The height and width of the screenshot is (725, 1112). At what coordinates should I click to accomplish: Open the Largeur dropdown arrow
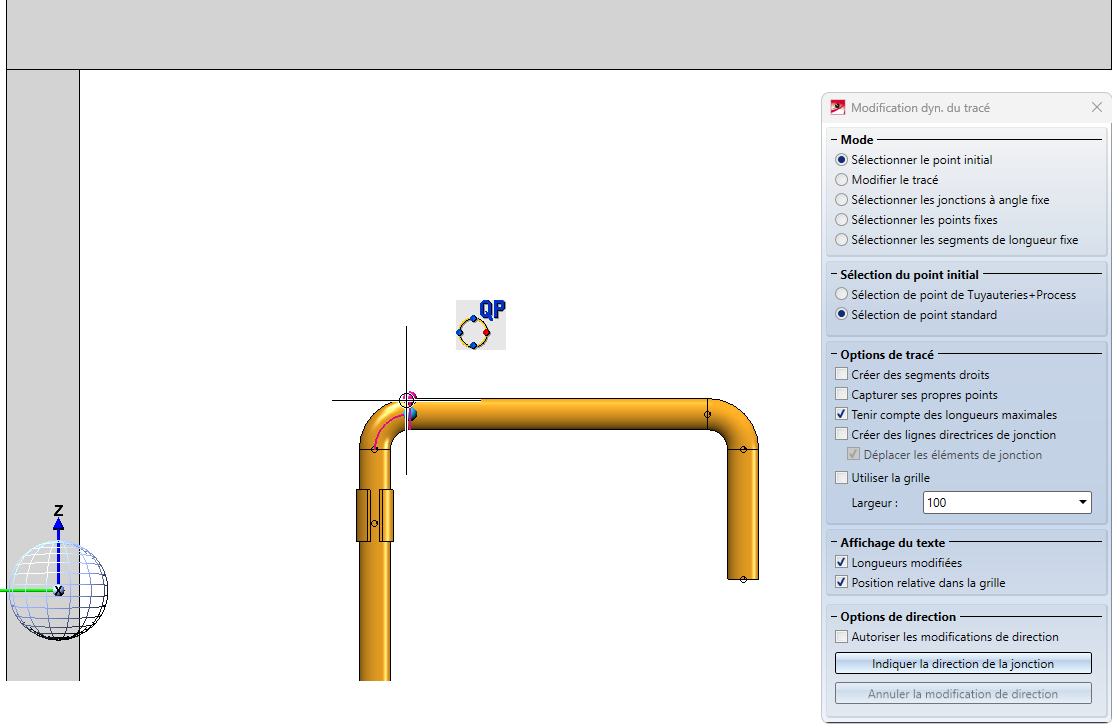click(1083, 503)
